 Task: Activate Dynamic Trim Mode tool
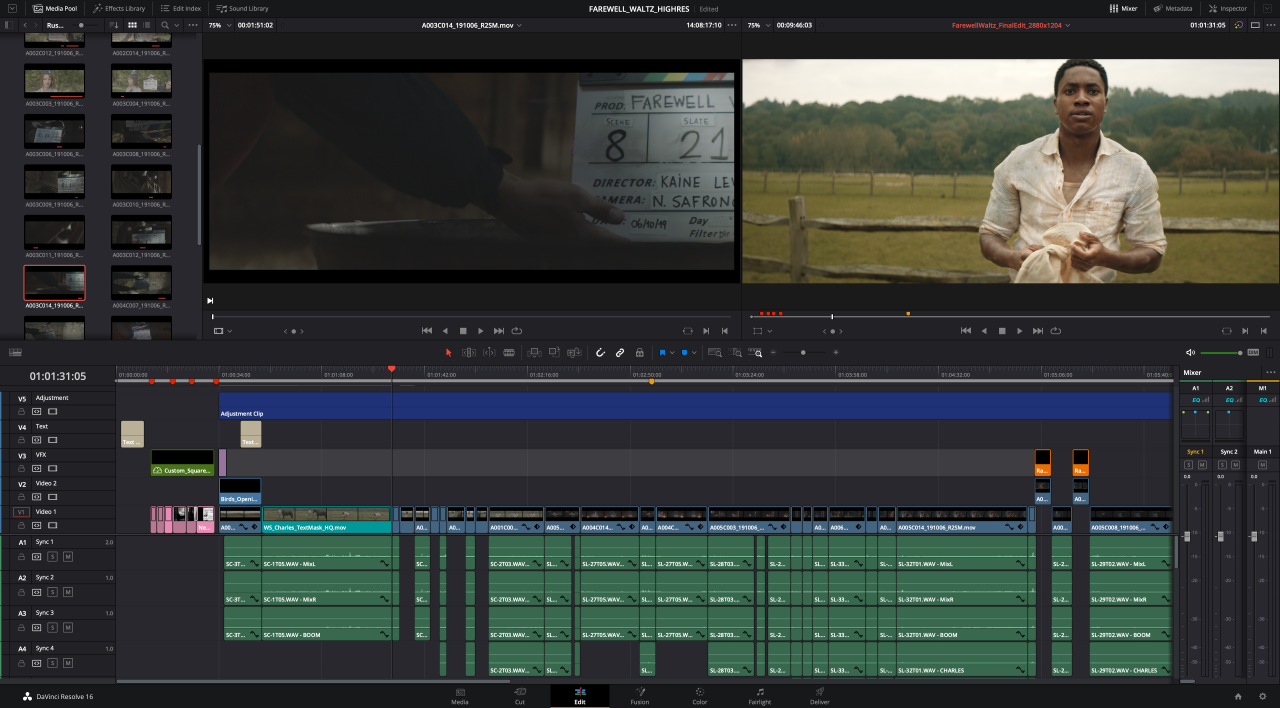coord(489,352)
